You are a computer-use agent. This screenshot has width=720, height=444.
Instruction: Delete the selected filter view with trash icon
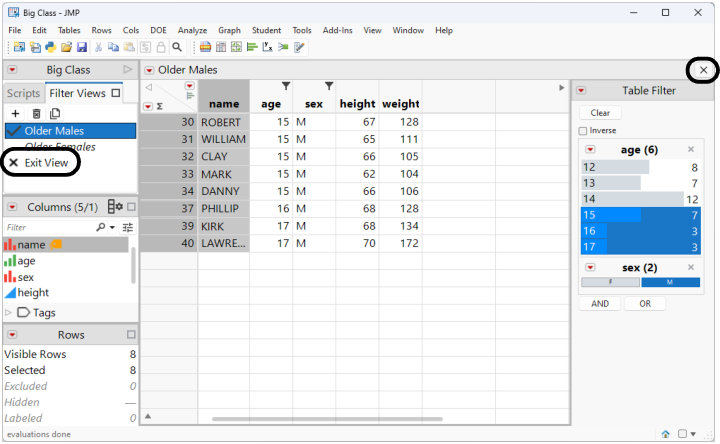pos(36,114)
